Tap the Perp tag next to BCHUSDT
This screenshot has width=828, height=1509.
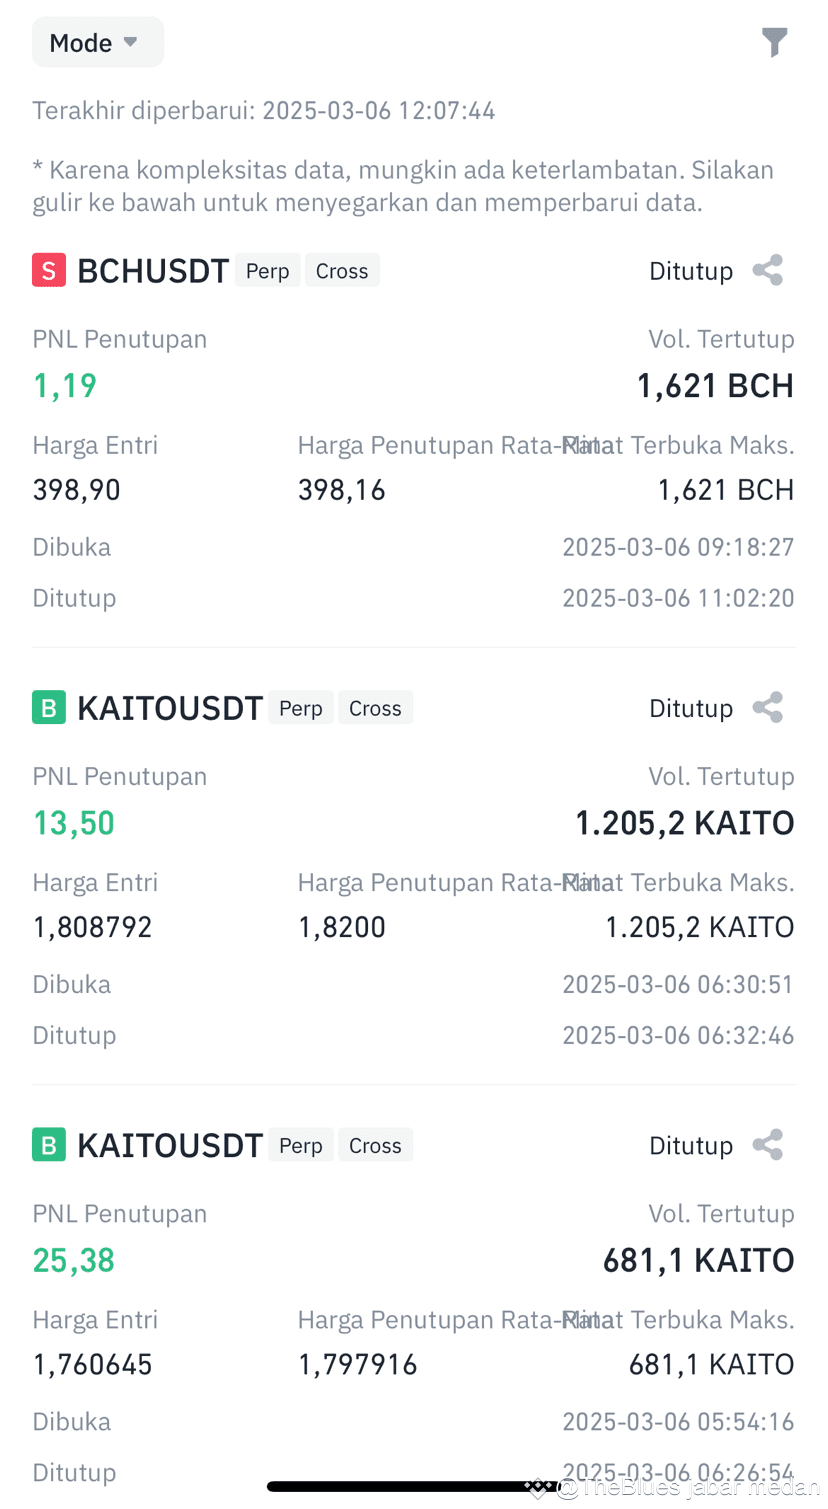pos(268,271)
